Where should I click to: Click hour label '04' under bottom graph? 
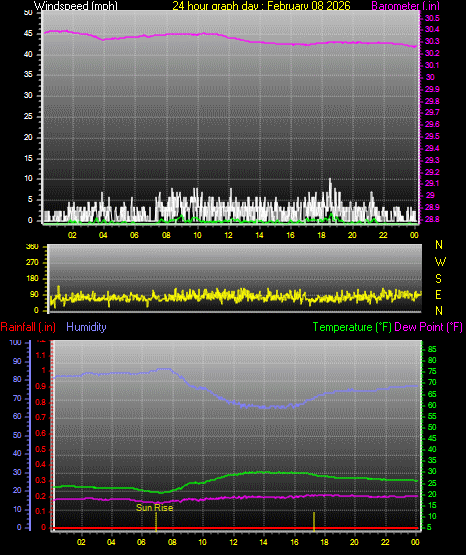(111, 542)
